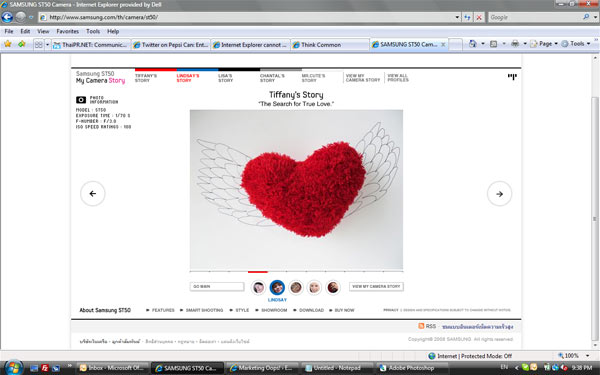This screenshot has height=375, width=600.
Task: Click the address bar URL field
Action: (x=246, y=17)
